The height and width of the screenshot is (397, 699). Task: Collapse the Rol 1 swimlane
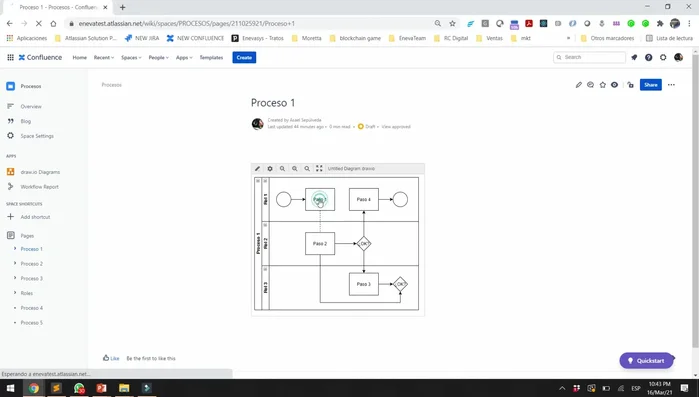(265, 181)
